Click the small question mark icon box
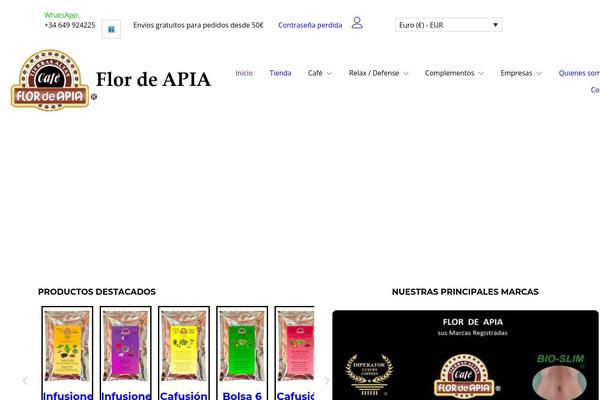The image size is (600, 400). point(111,29)
